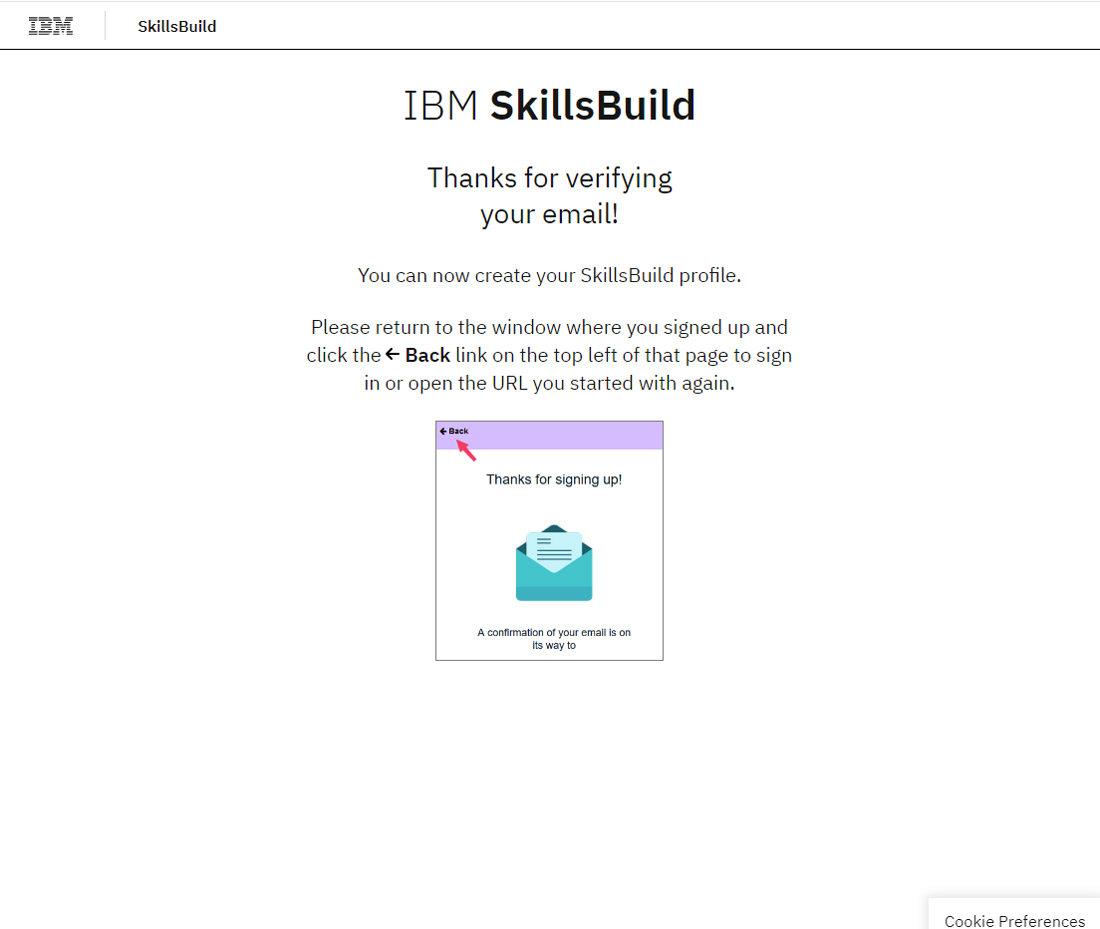Open Cookie Preferences
This screenshot has width=1100, height=929.
coord(1014,920)
